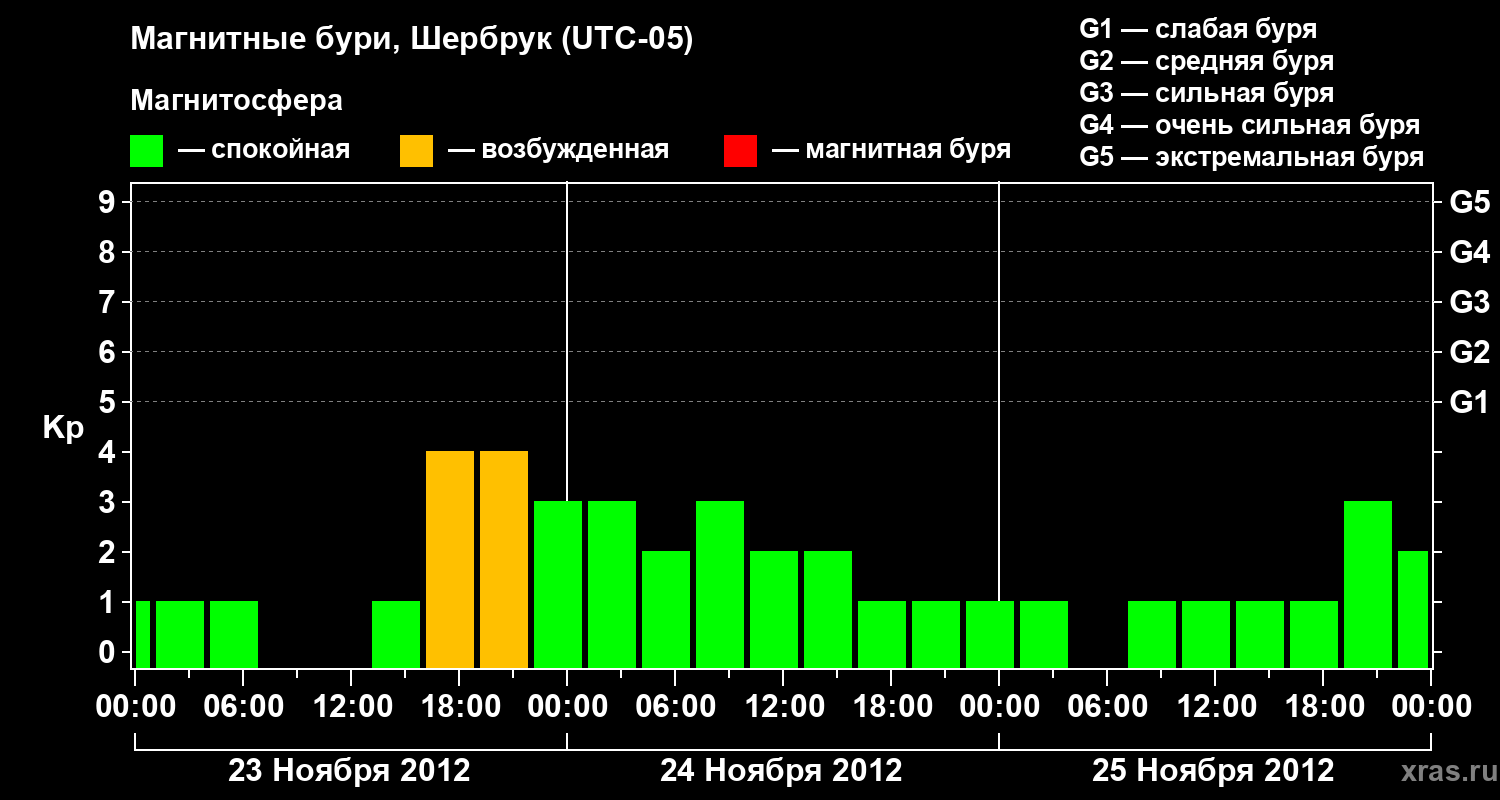The image size is (1500, 800).
Task: Click orange Kp 4 bar ending near 18:00
Action: [450, 559]
